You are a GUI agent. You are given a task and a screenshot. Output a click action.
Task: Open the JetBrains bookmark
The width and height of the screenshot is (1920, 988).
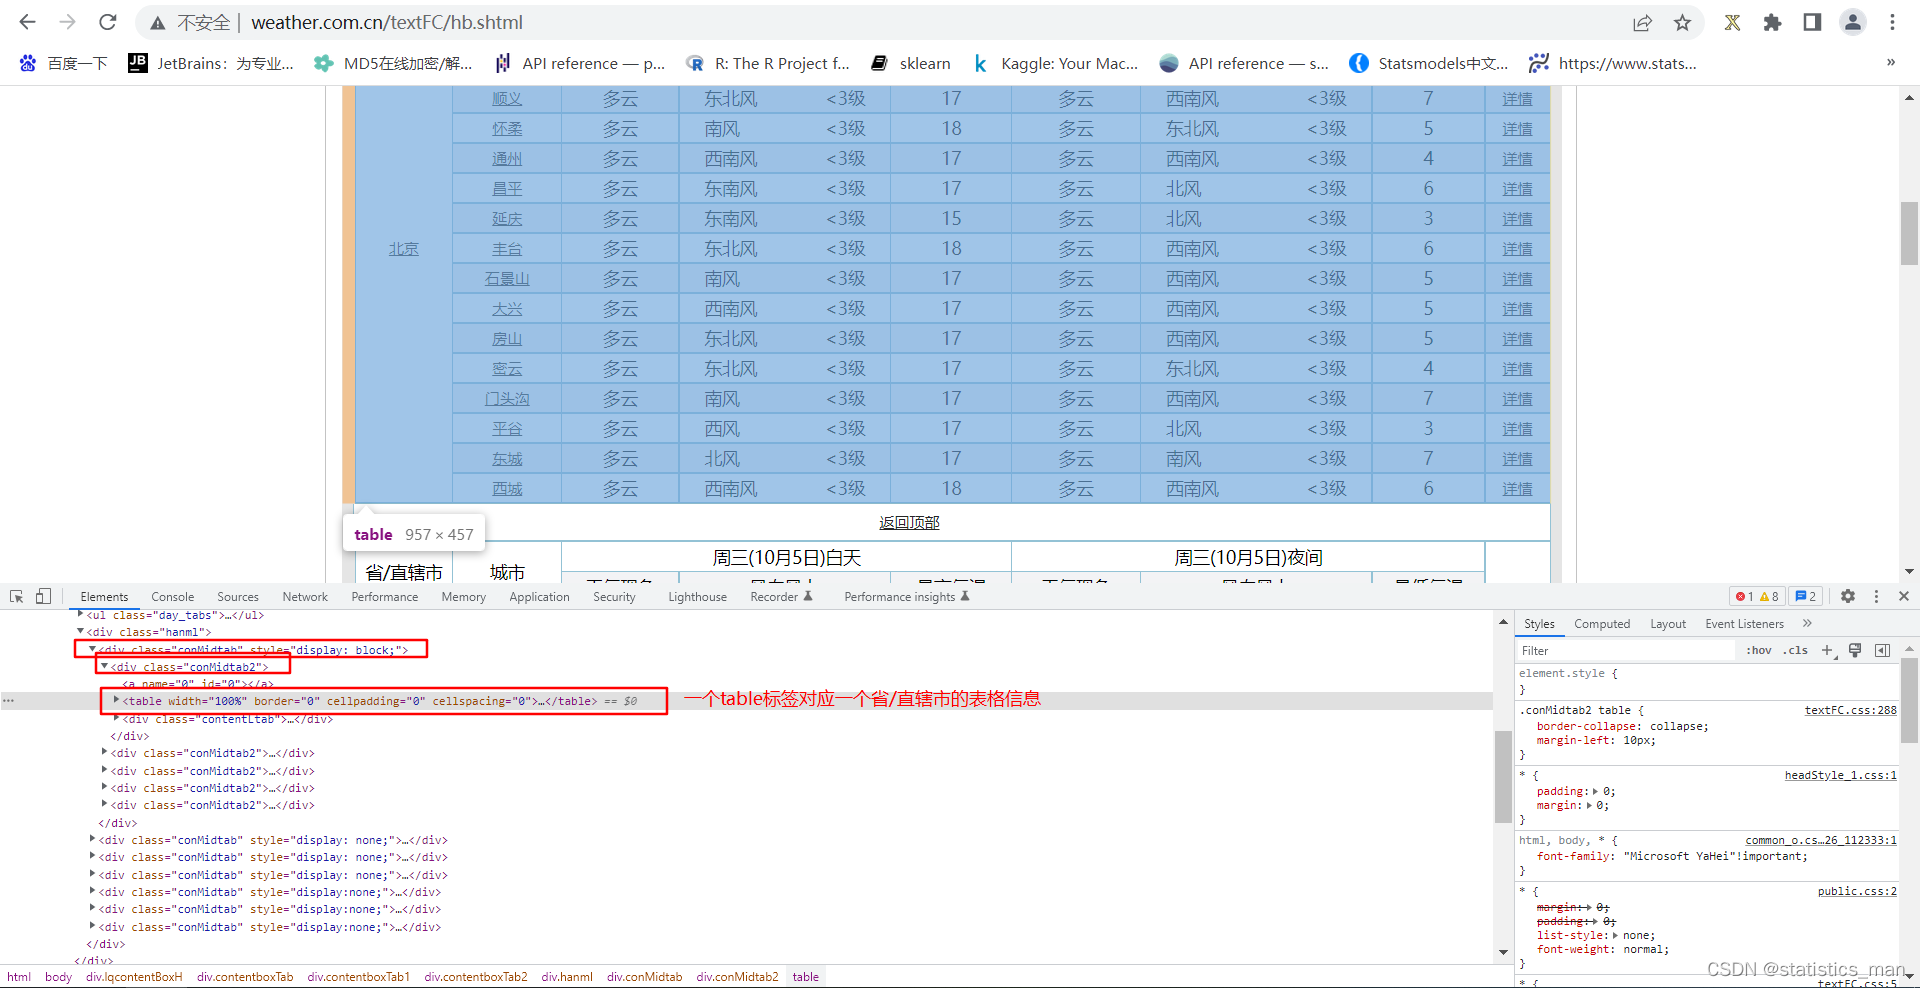tap(211, 63)
